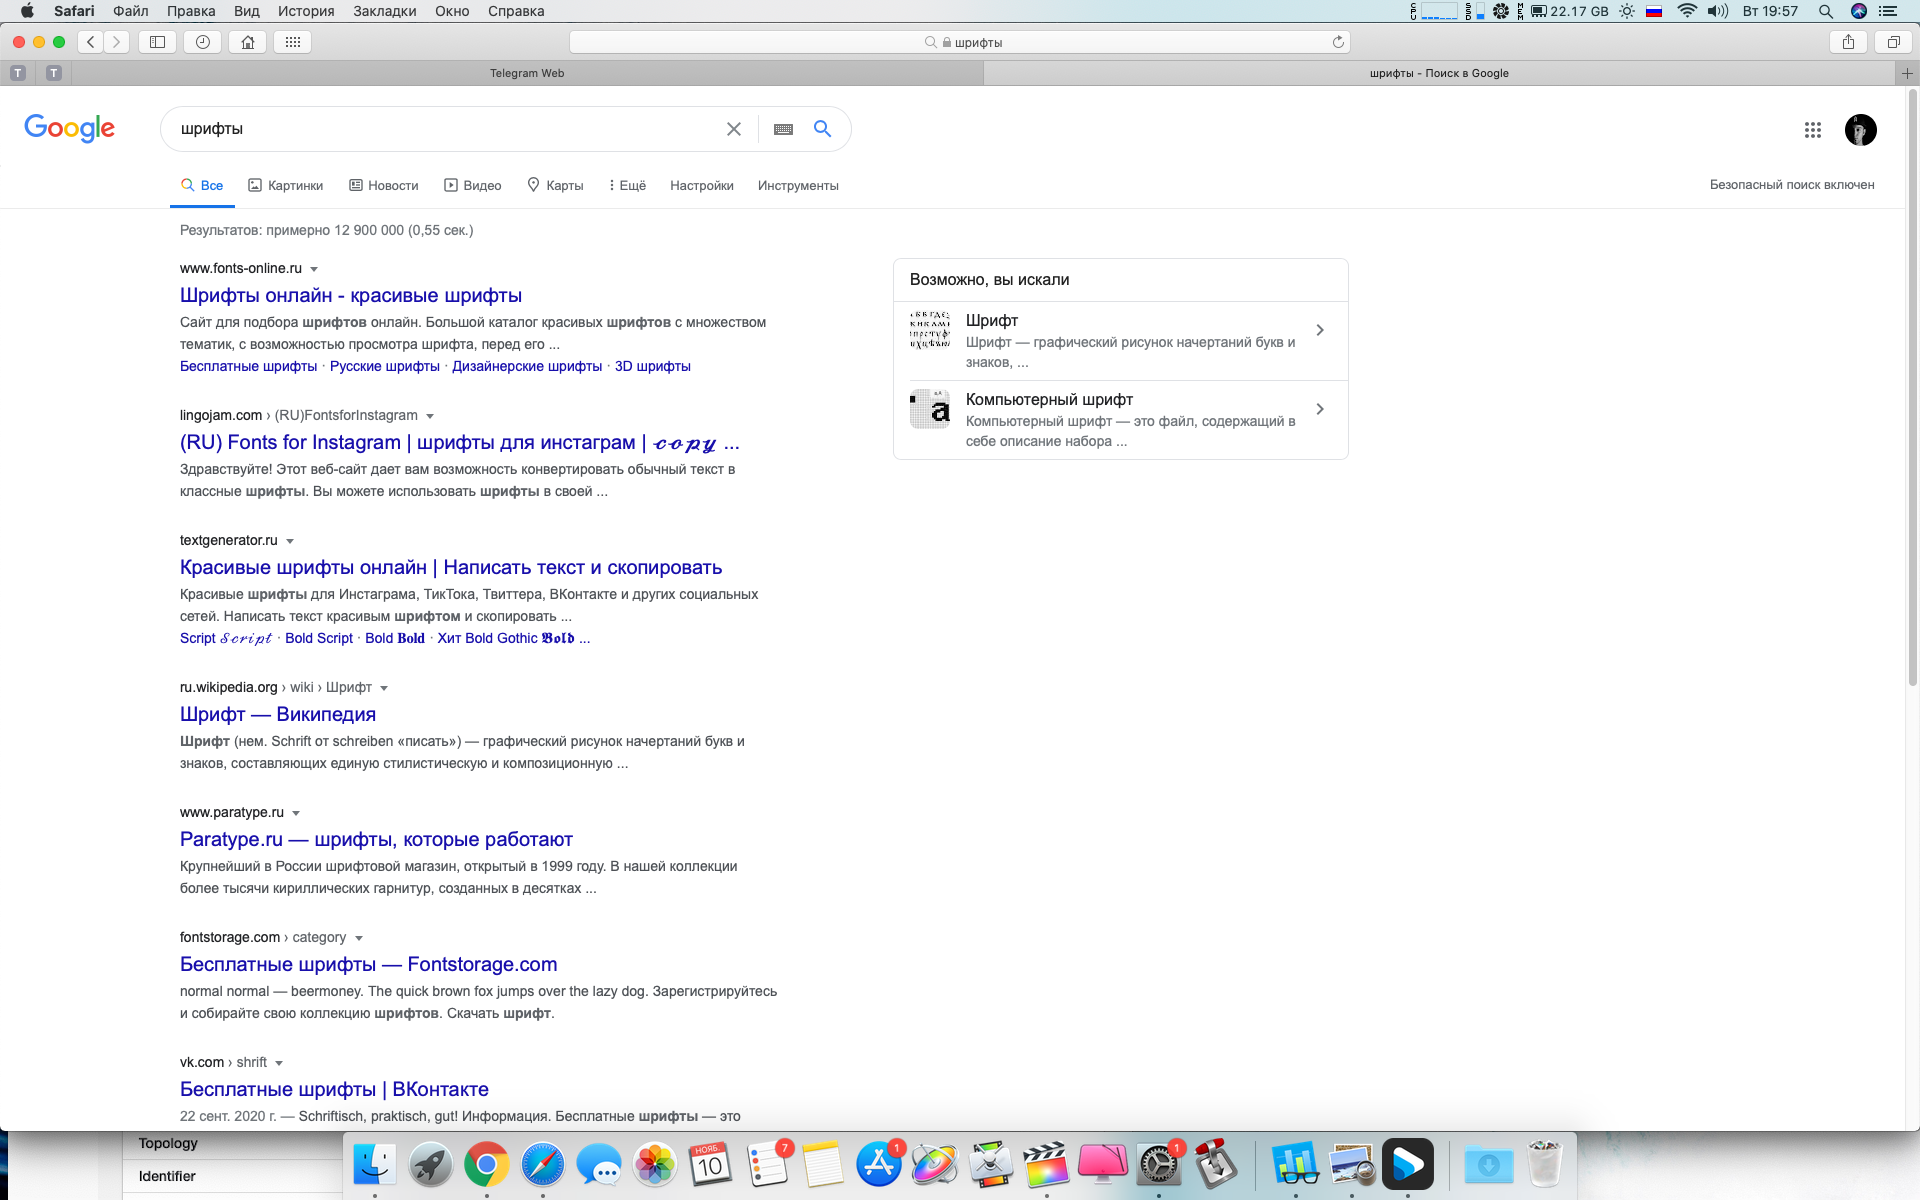Open the Google account avatar
This screenshot has width=1920, height=1200.
1860,130
